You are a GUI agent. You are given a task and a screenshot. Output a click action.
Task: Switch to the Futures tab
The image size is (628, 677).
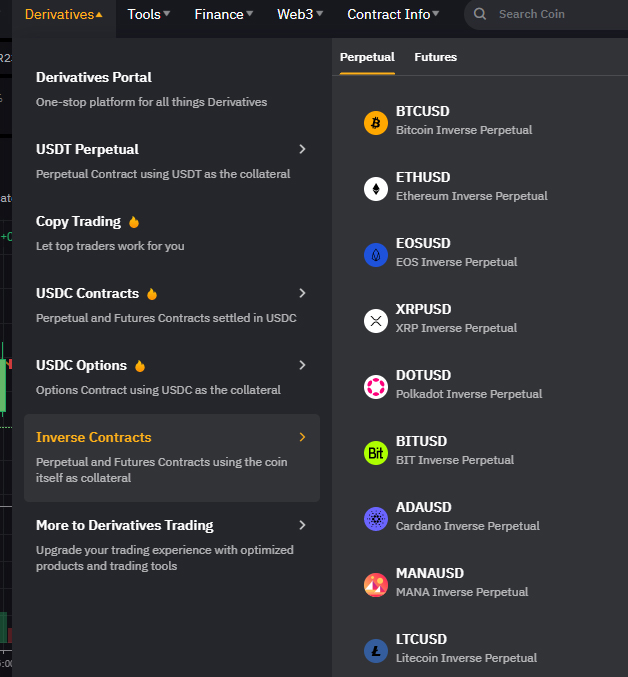coord(435,57)
